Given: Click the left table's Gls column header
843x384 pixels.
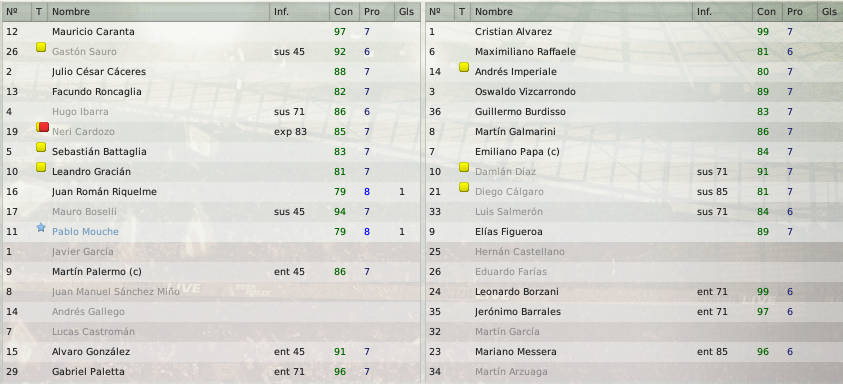Looking at the screenshot, I should (406, 11).
